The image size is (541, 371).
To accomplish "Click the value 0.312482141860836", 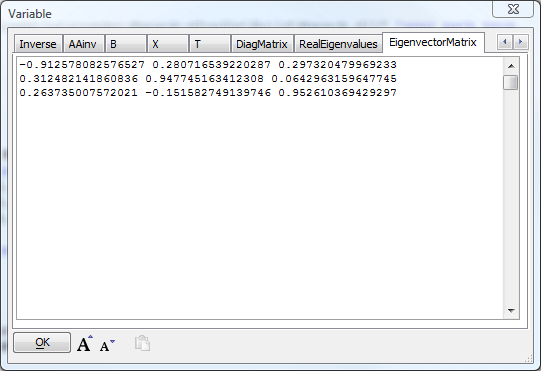I will click(79, 79).
